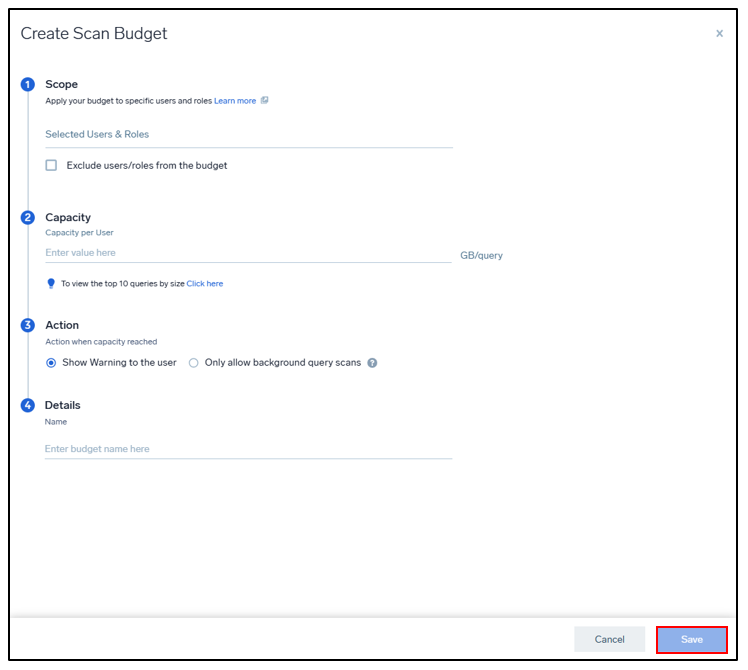Screen dimensions: 748x670
Task: Click the lightbulb tip icon
Action: point(51,283)
